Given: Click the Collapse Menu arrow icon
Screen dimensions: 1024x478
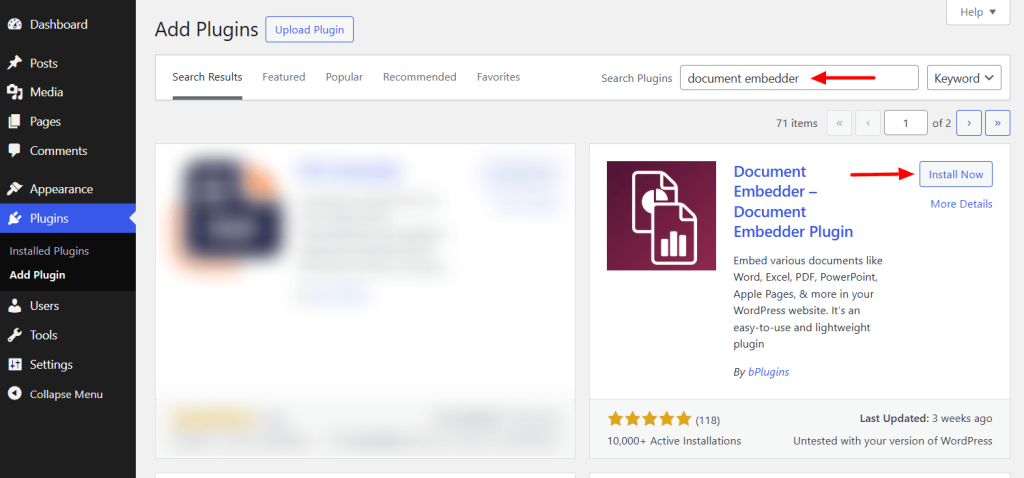Looking at the screenshot, I should [x=14, y=394].
